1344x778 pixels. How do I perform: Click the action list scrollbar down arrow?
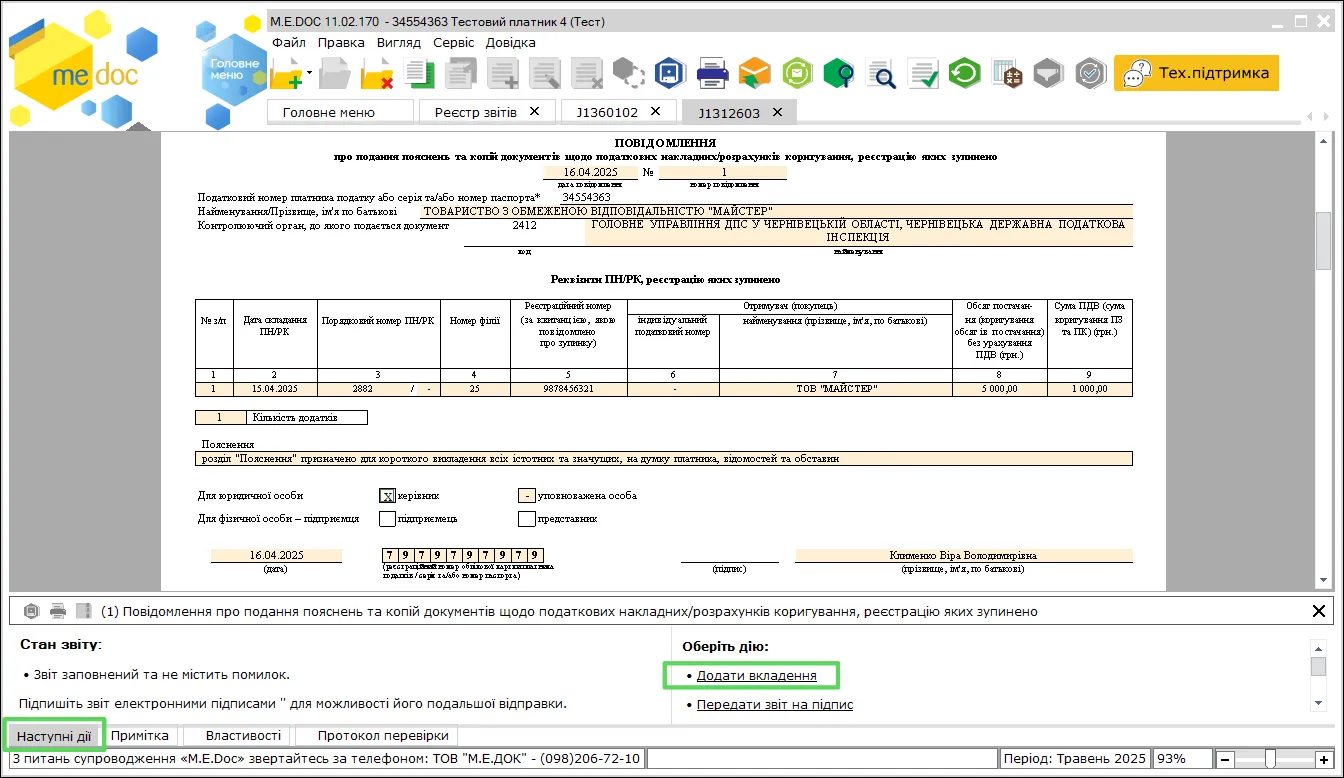tap(1318, 703)
